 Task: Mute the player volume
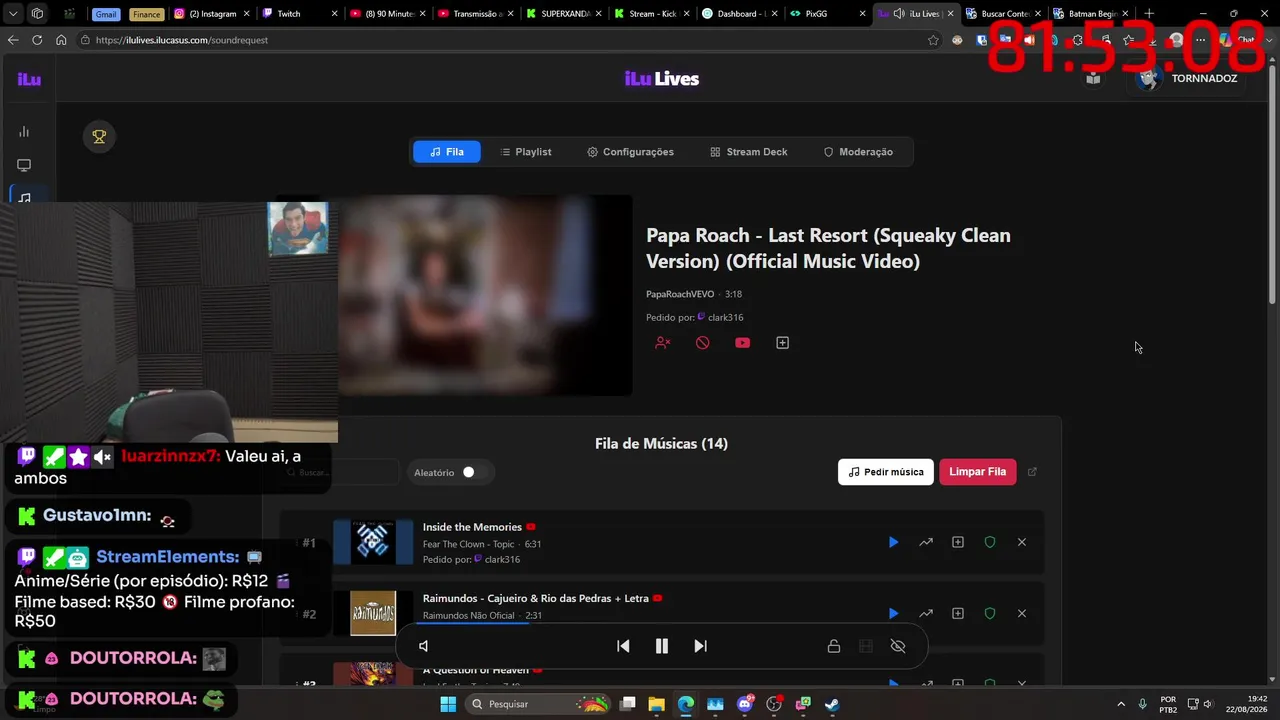coord(423,646)
